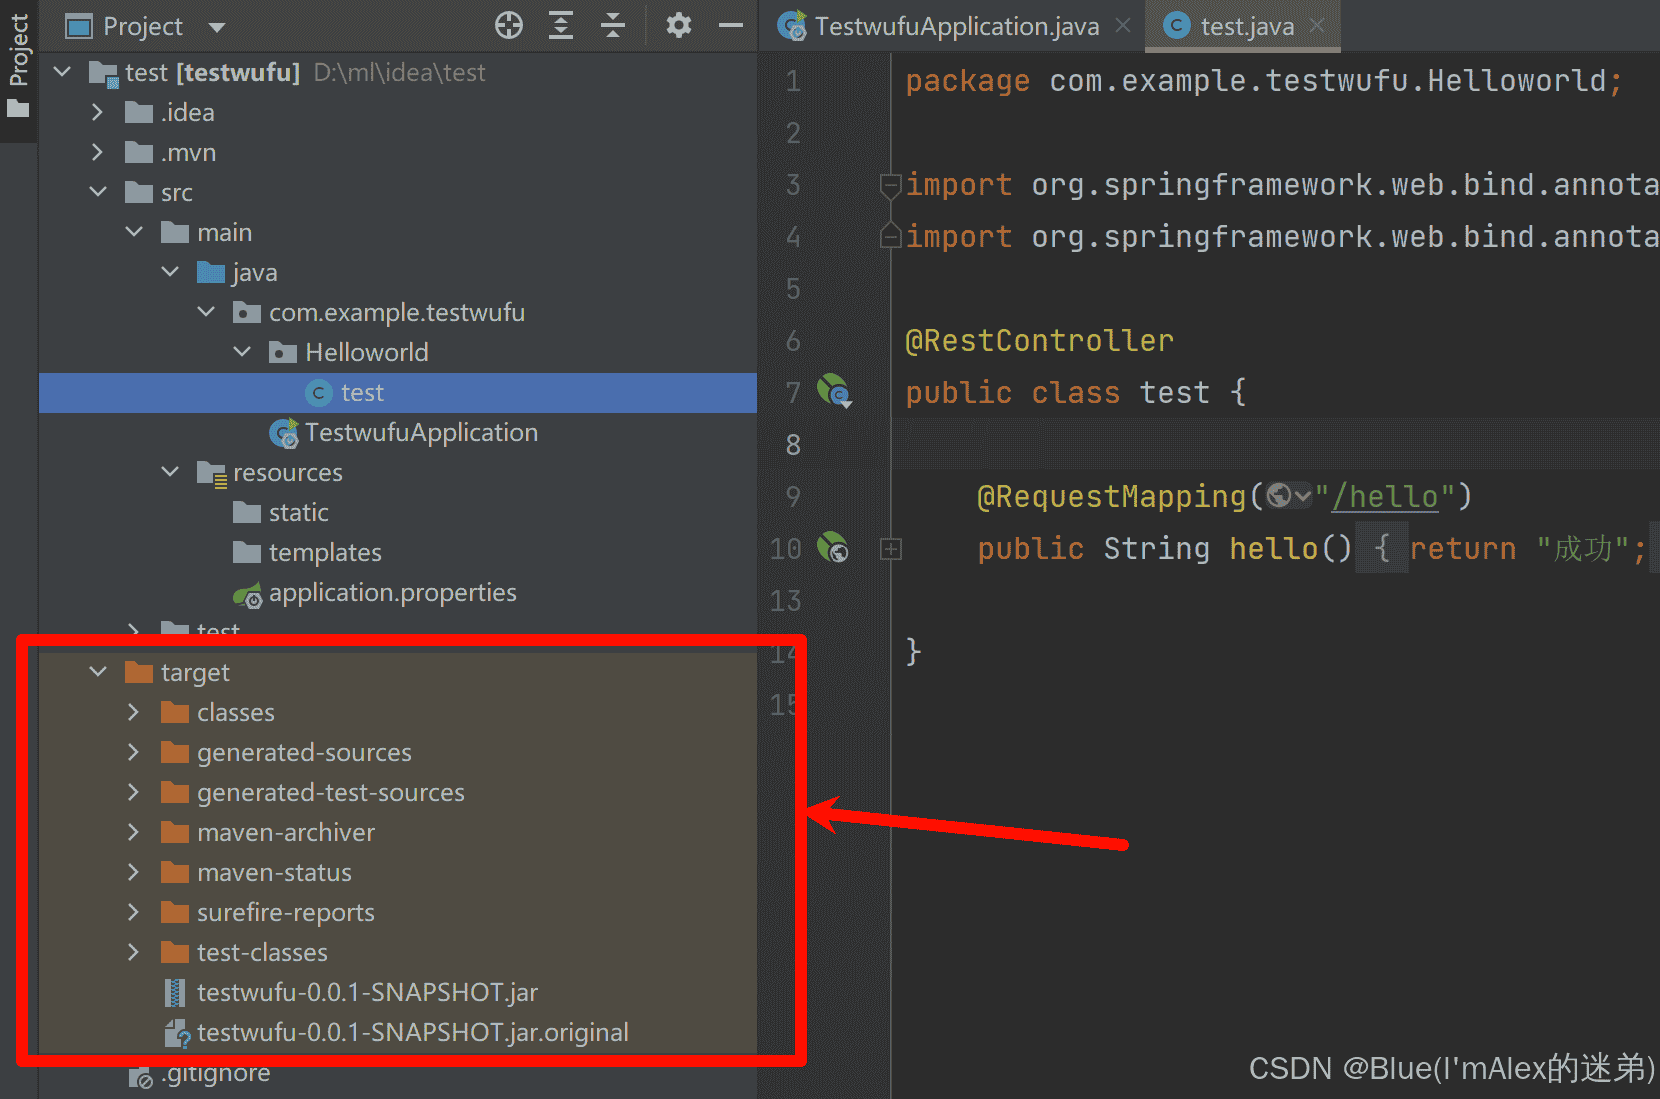Click the /hello mapping link

[x=1385, y=495]
